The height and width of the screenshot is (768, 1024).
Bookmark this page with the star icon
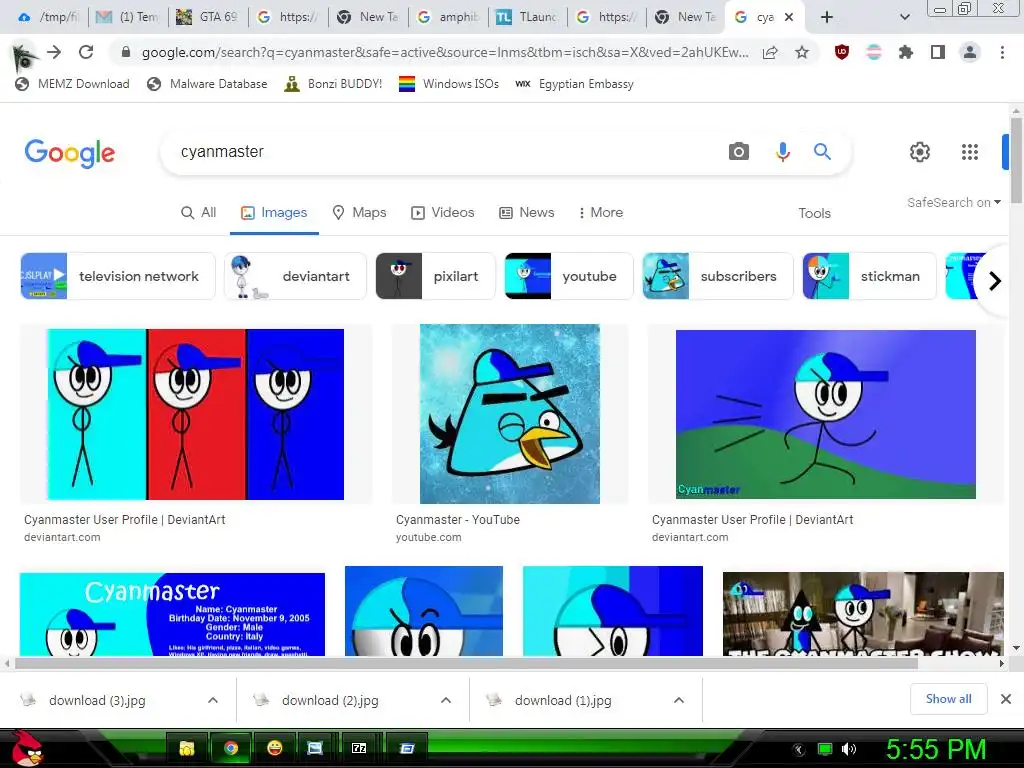[x=802, y=52]
